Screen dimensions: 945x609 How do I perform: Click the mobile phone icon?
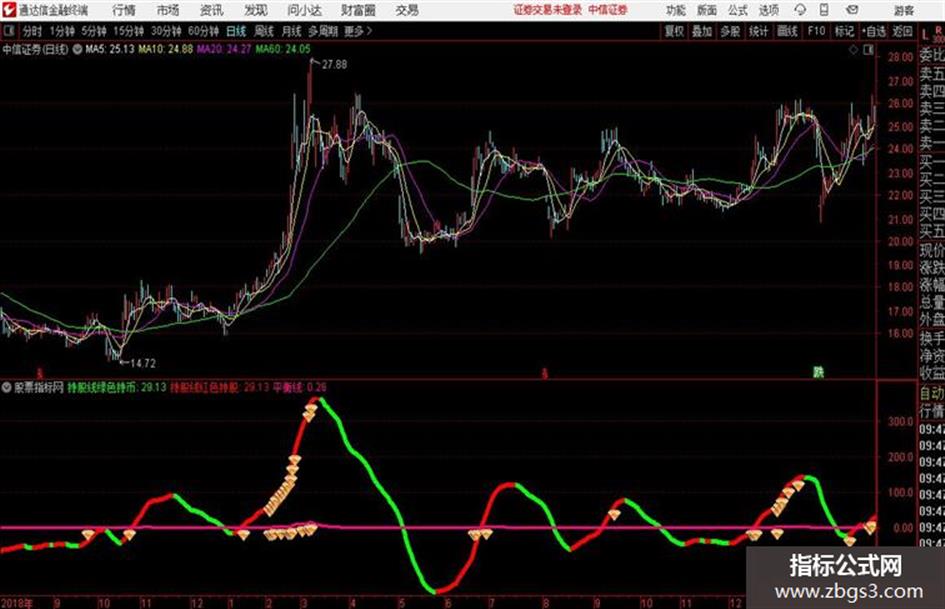coord(824,10)
